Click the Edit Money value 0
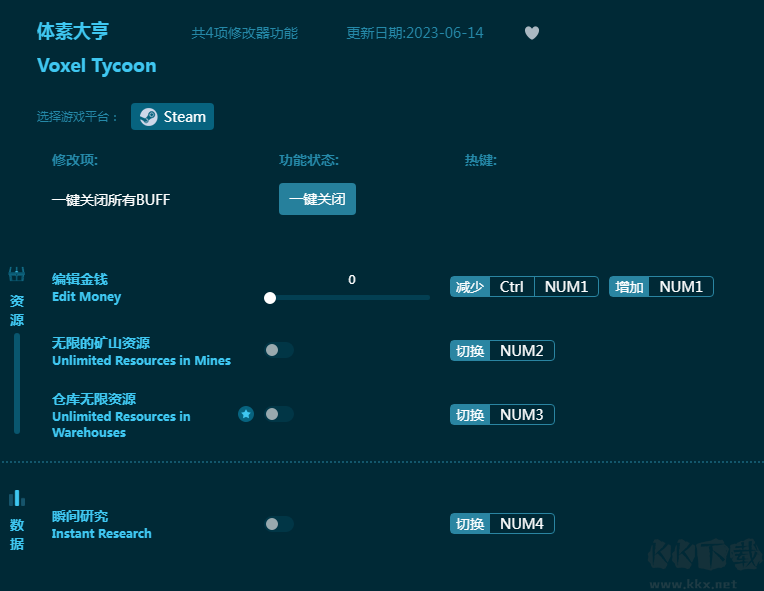The height and width of the screenshot is (591, 764). click(x=352, y=280)
